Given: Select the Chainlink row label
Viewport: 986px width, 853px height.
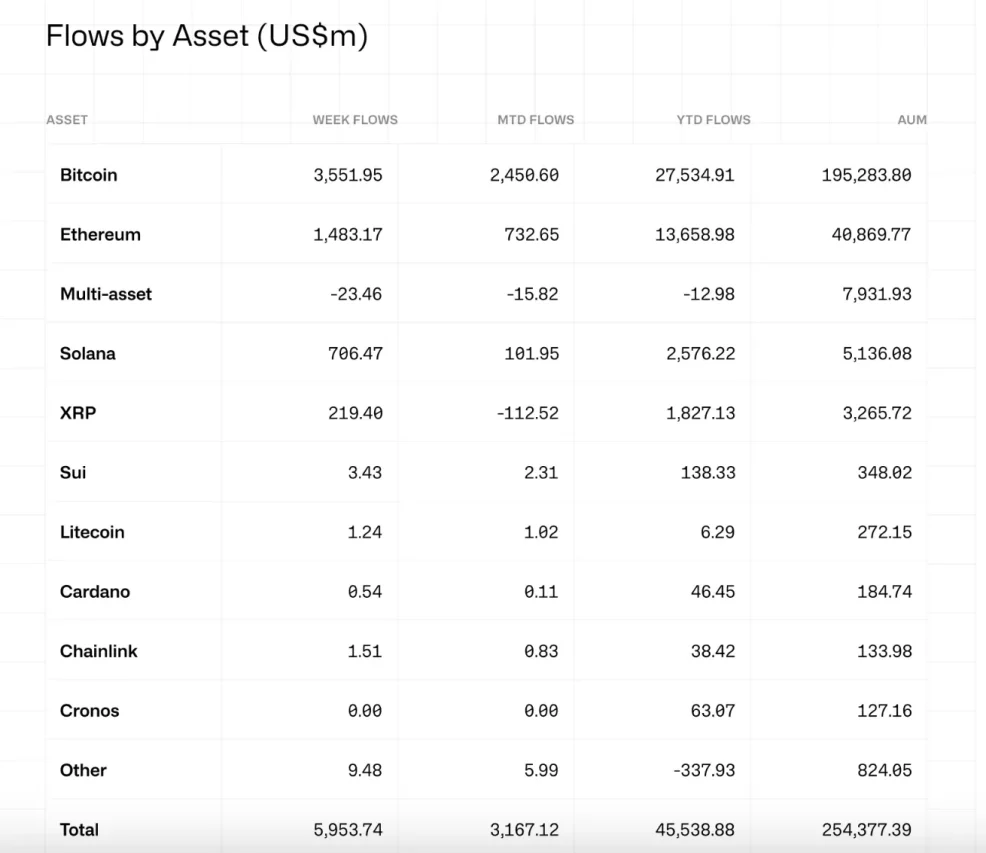Looking at the screenshot, I should tap(99, 651).
